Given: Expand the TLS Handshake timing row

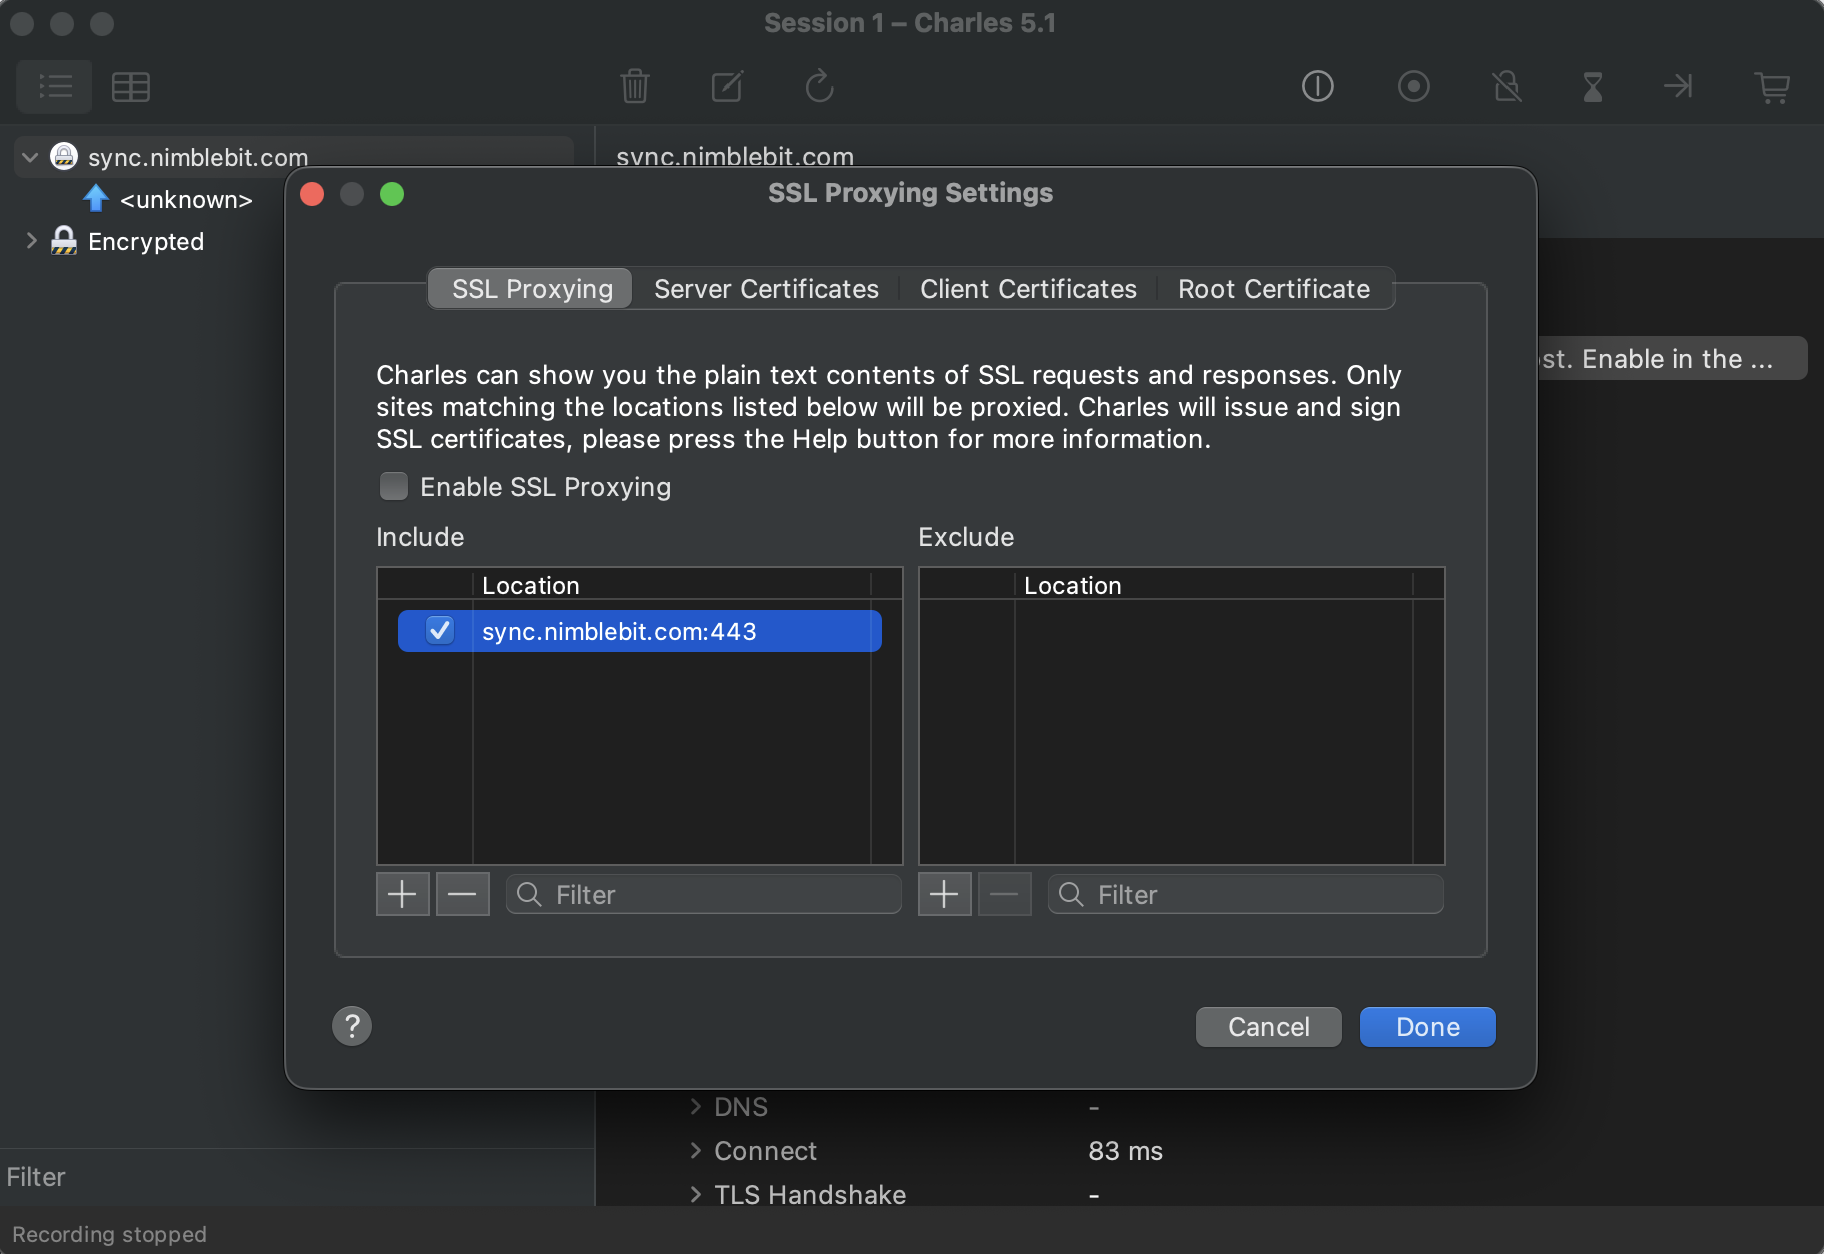Looking at the screenshot, I should [x=696, y=1194].
